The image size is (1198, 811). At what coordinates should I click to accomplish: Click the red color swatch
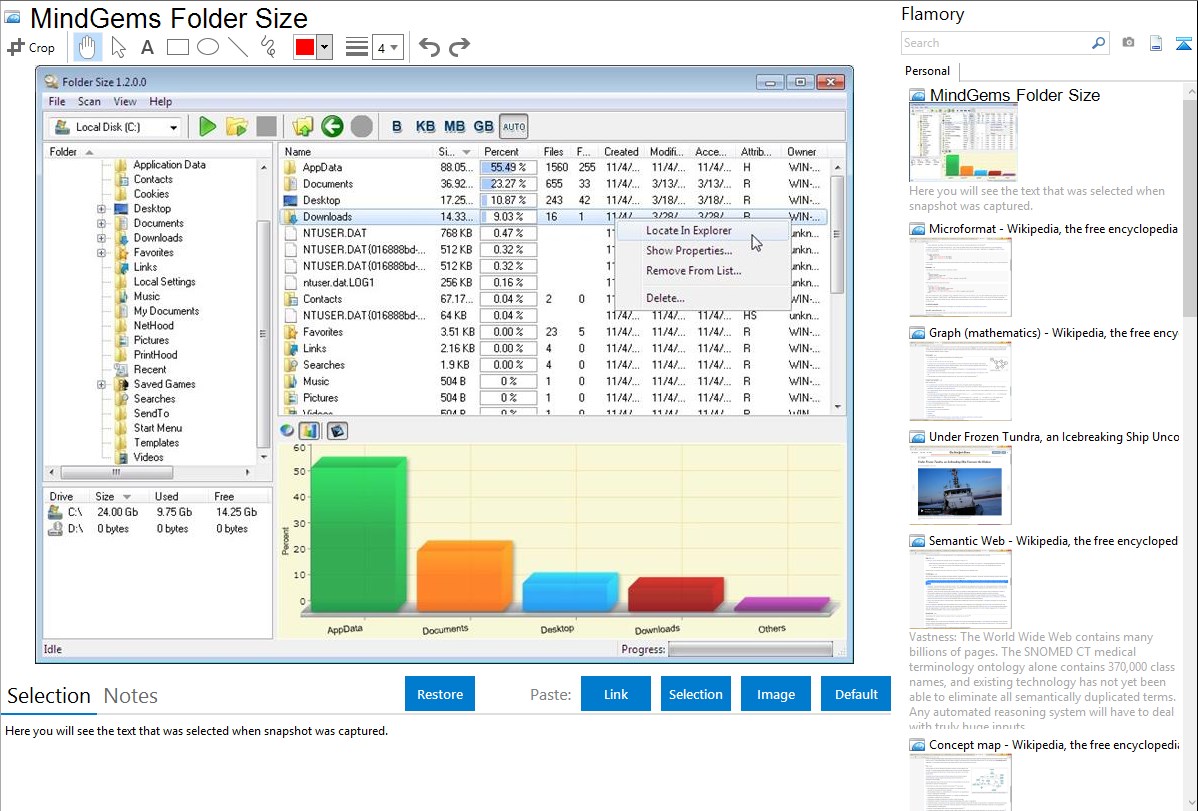304,47
